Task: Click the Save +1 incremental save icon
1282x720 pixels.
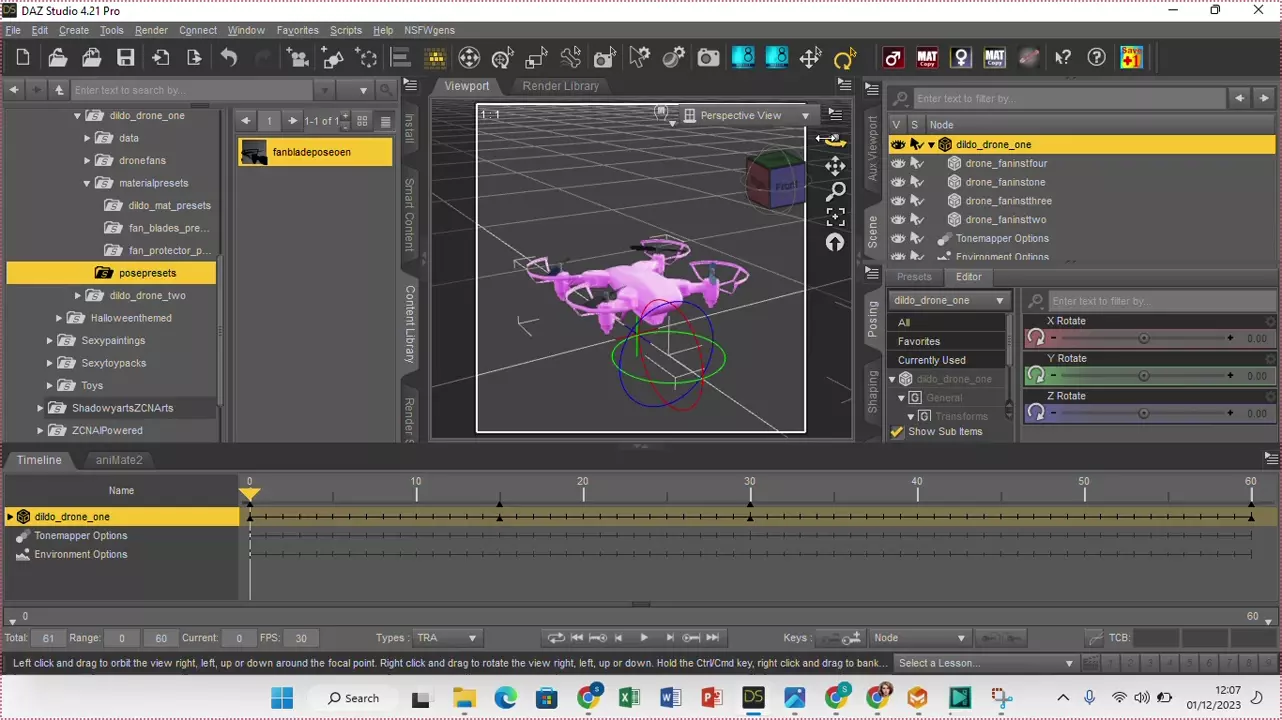Action: [1131, 58]
